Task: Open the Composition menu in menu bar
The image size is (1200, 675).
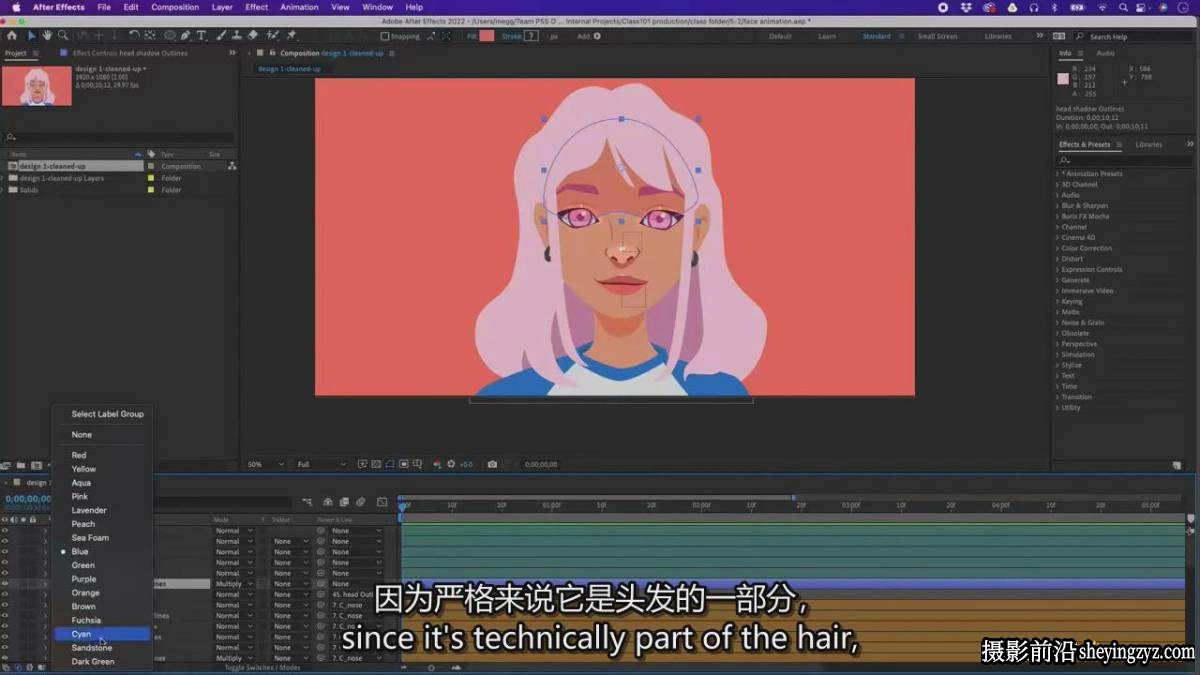Action: (x=175, y=7)
